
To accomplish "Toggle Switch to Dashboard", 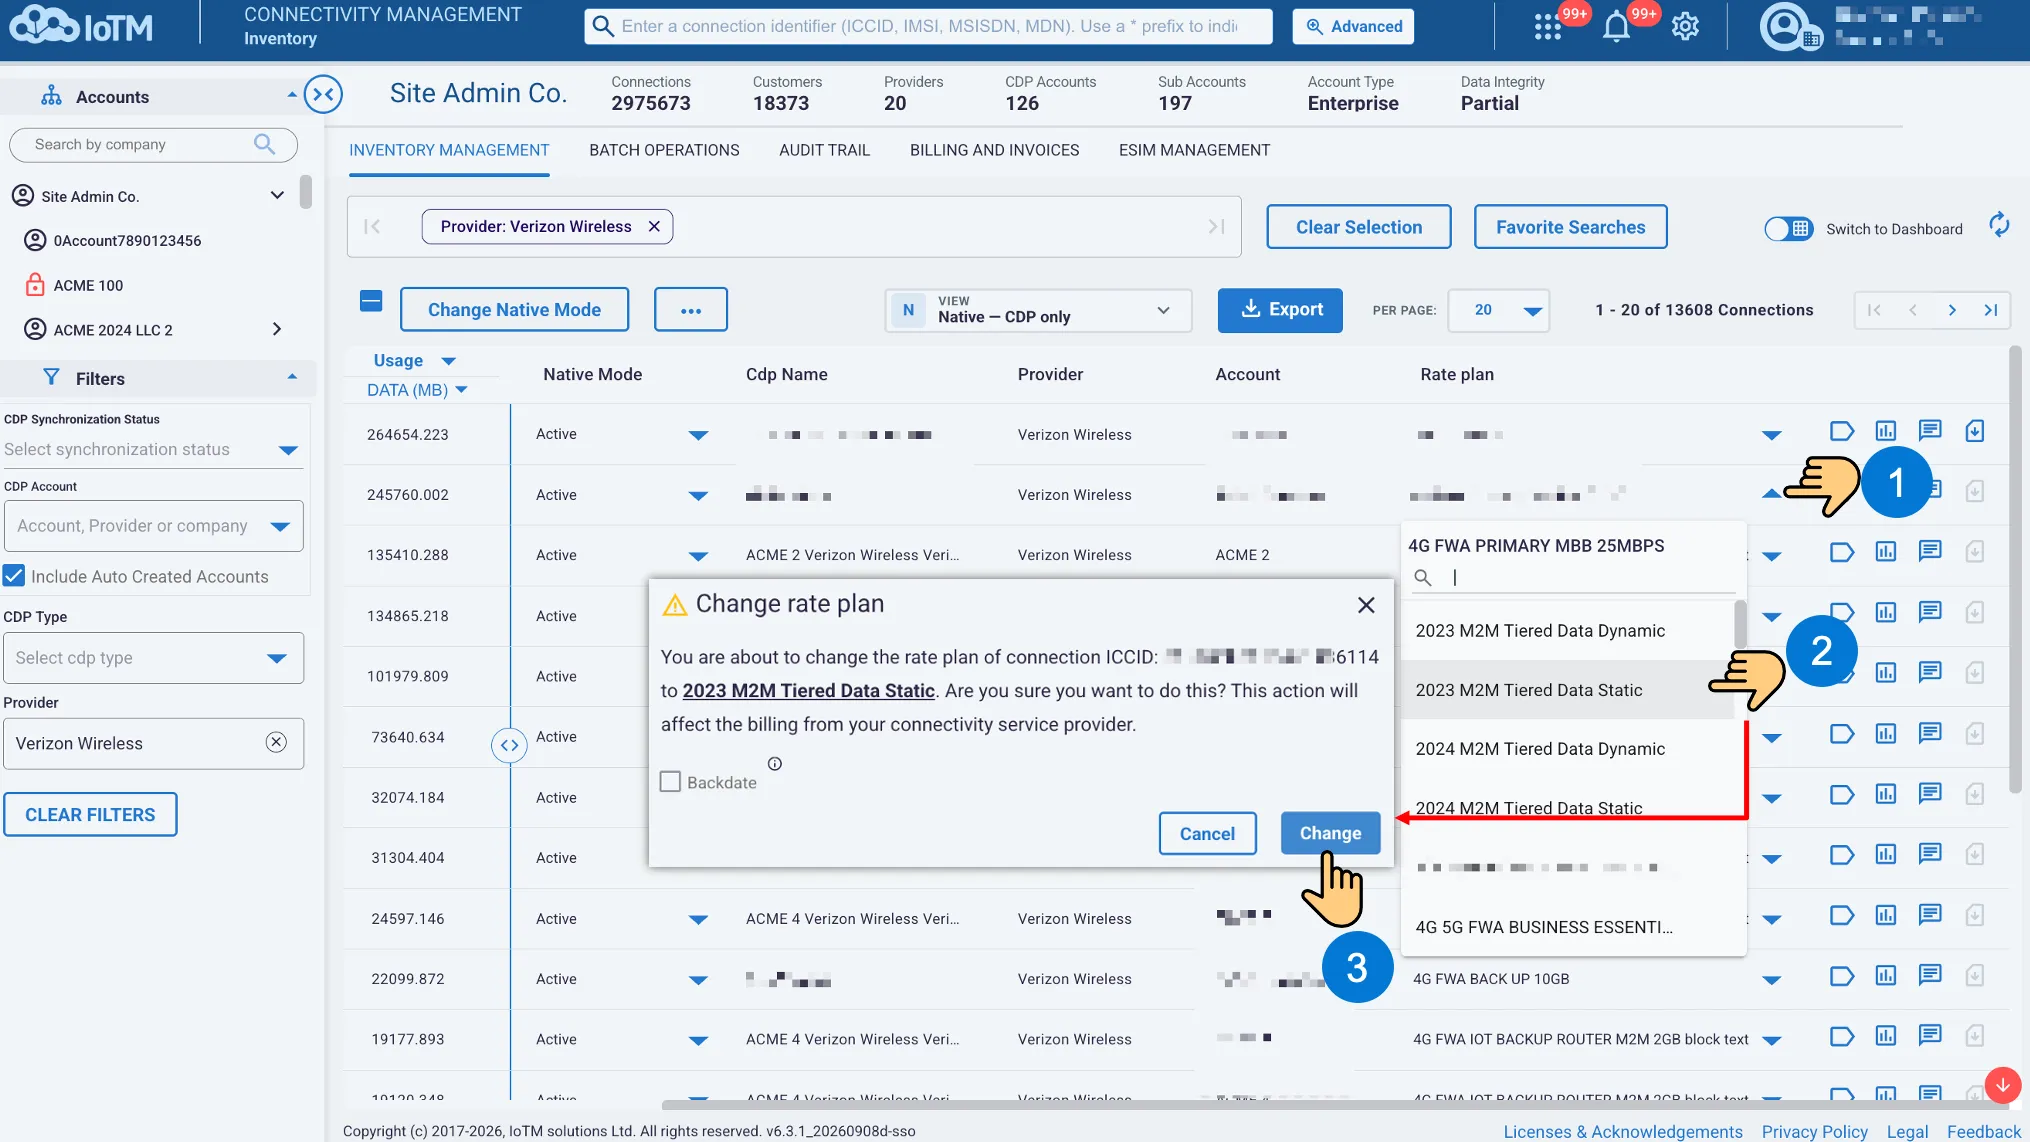I will click(1788, 229).
